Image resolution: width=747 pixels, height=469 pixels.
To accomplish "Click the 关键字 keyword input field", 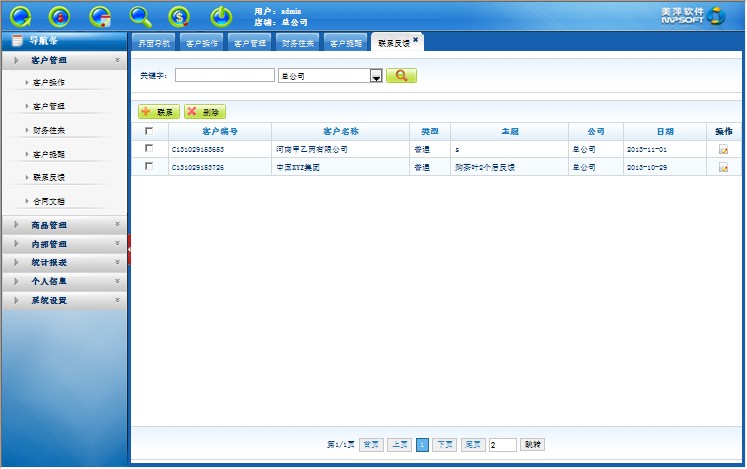I will tap(224, 75).
